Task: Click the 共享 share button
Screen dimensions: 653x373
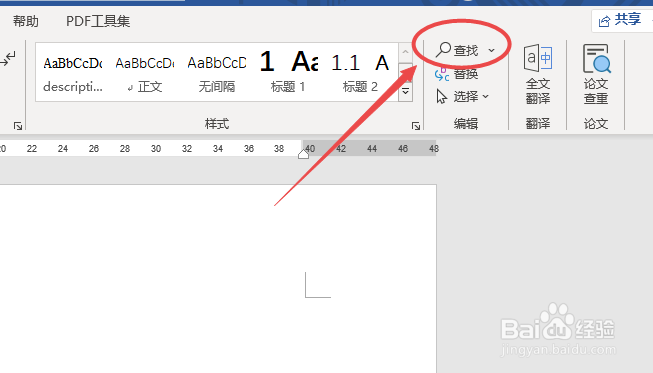Action: (621, 20)
